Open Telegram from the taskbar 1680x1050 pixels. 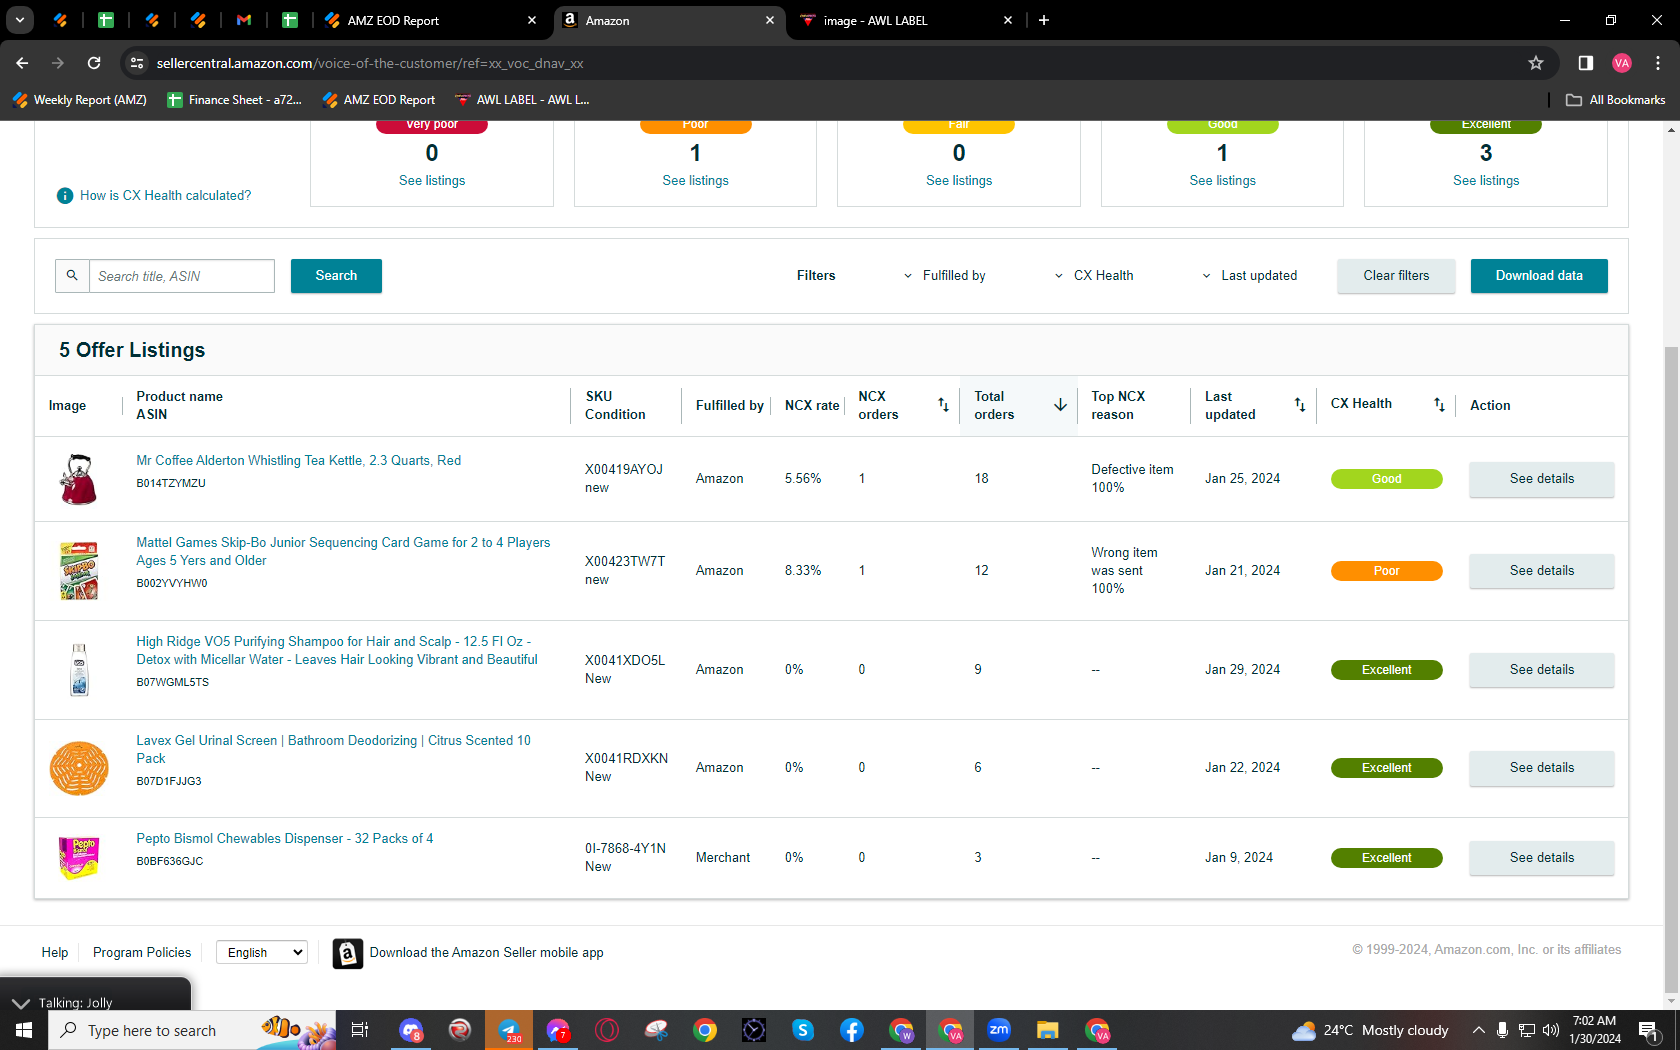tap(510, 1030)
